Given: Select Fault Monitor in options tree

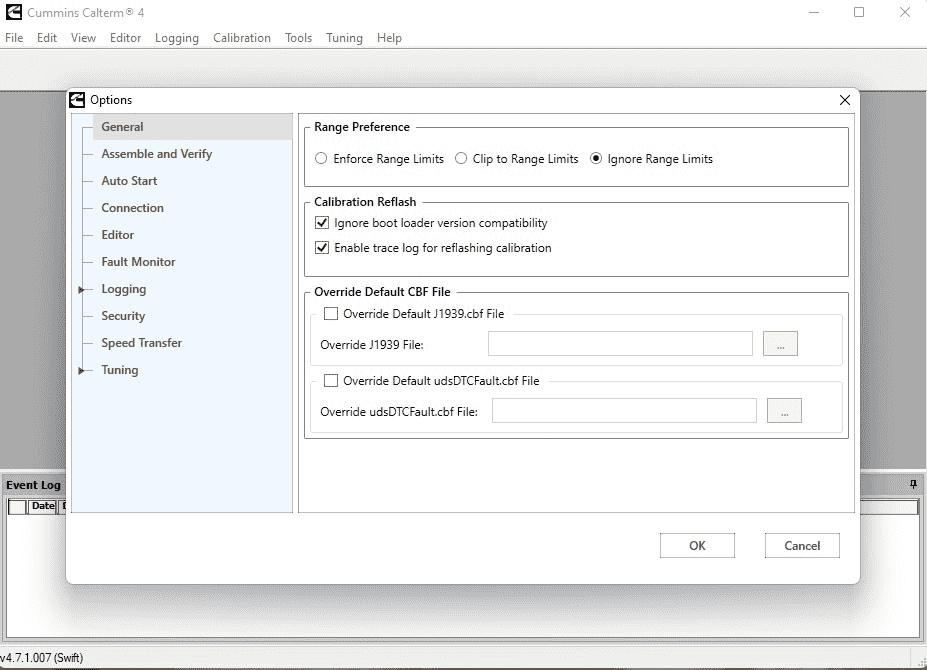Looking at the screenshot, I should click(x=138, y=262).
